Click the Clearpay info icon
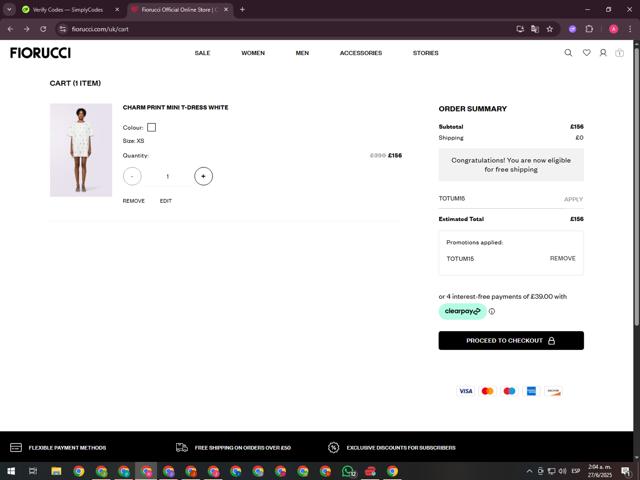 [492, 311]
